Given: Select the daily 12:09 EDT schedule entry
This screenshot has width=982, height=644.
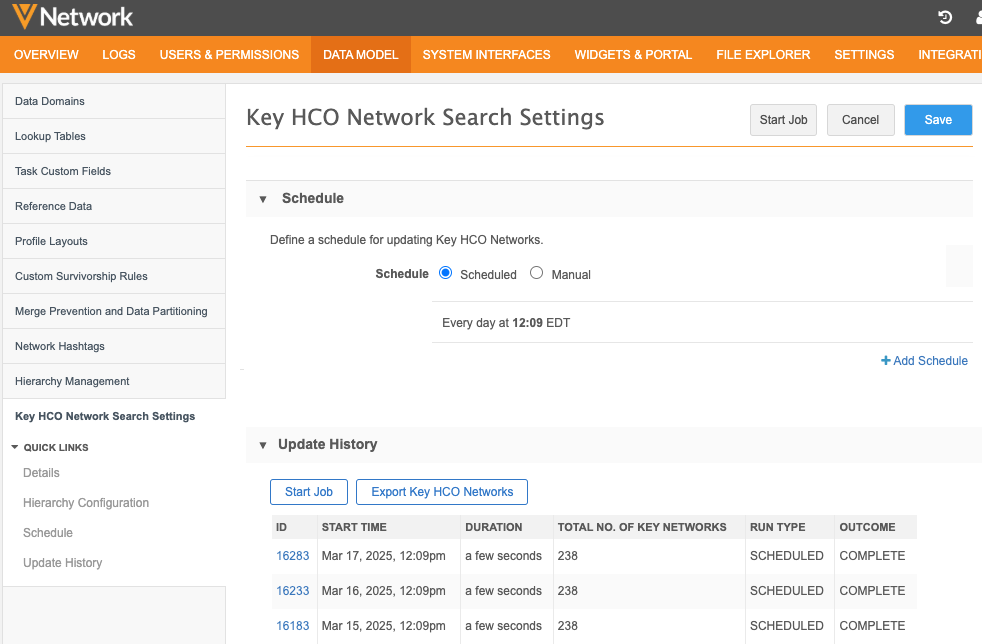Looking at the screenshot, I should 506,323.
